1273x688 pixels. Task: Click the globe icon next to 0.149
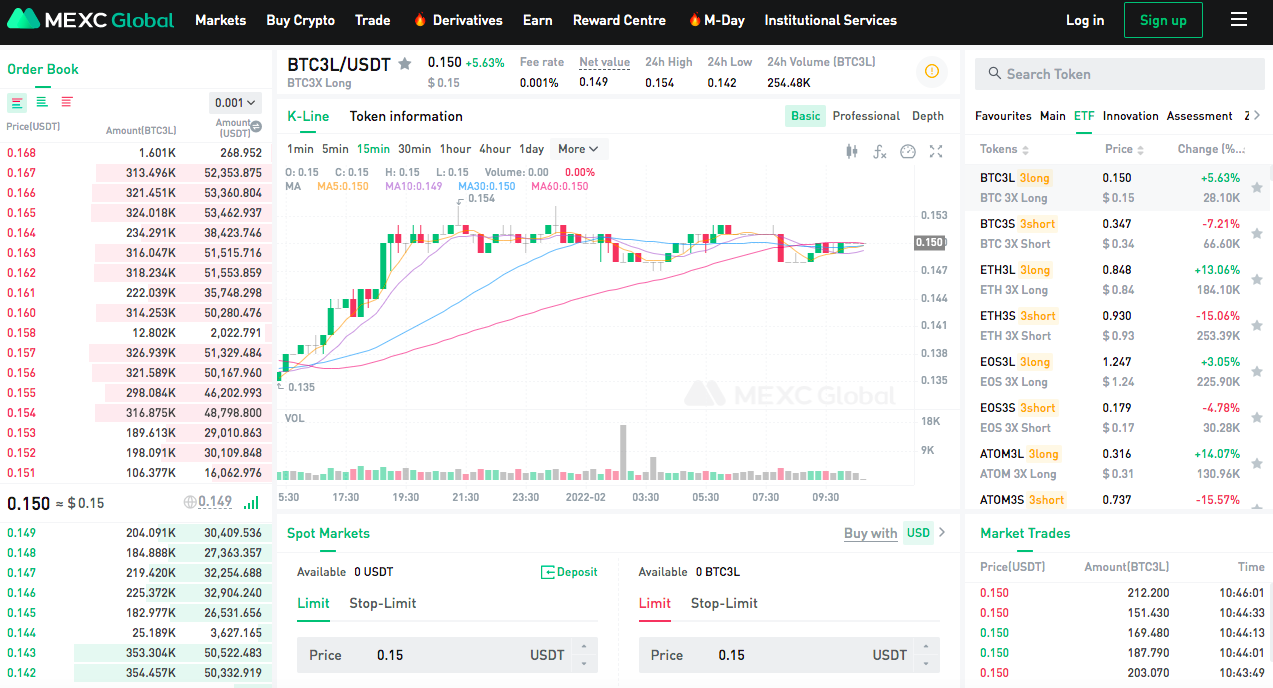click(190, 503)
